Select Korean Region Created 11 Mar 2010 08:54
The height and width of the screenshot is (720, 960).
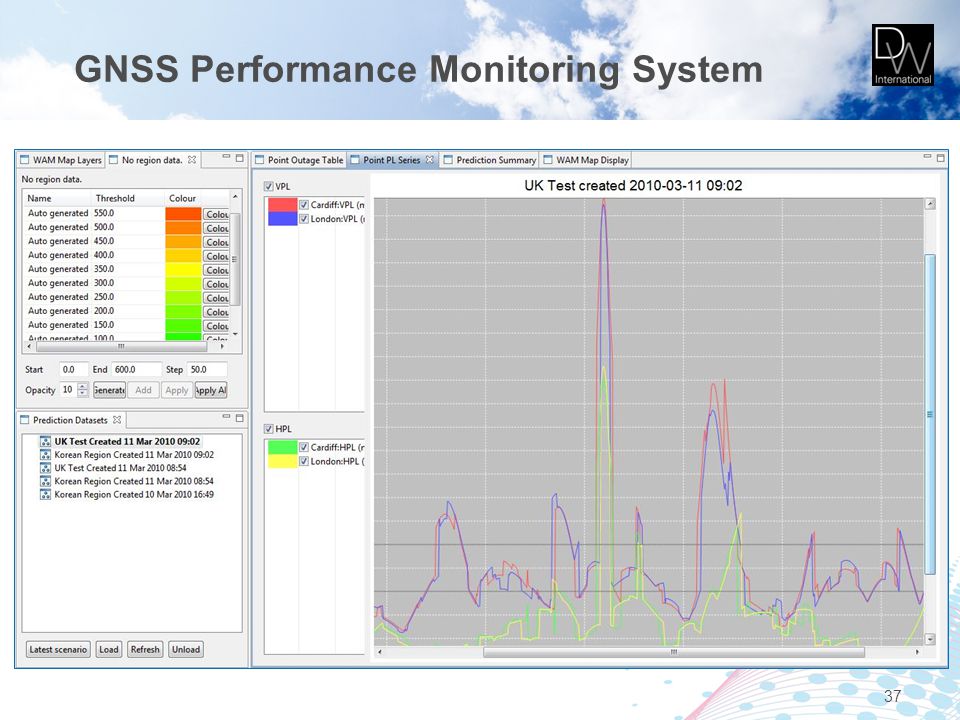point(134,481)
